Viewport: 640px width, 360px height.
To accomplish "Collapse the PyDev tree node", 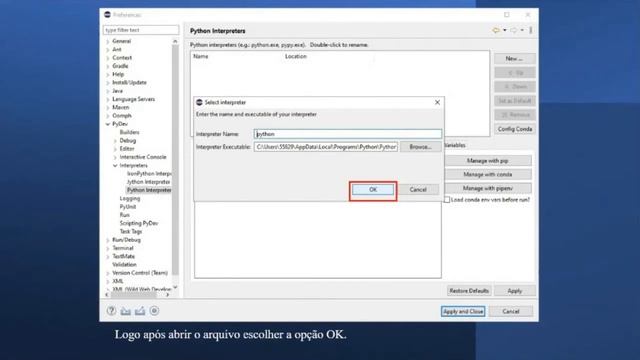I will (x=108, y=124).
